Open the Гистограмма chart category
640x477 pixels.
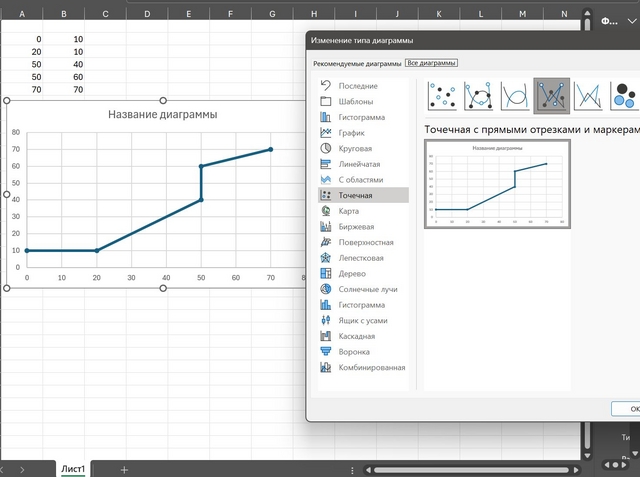tap(362, 117)
